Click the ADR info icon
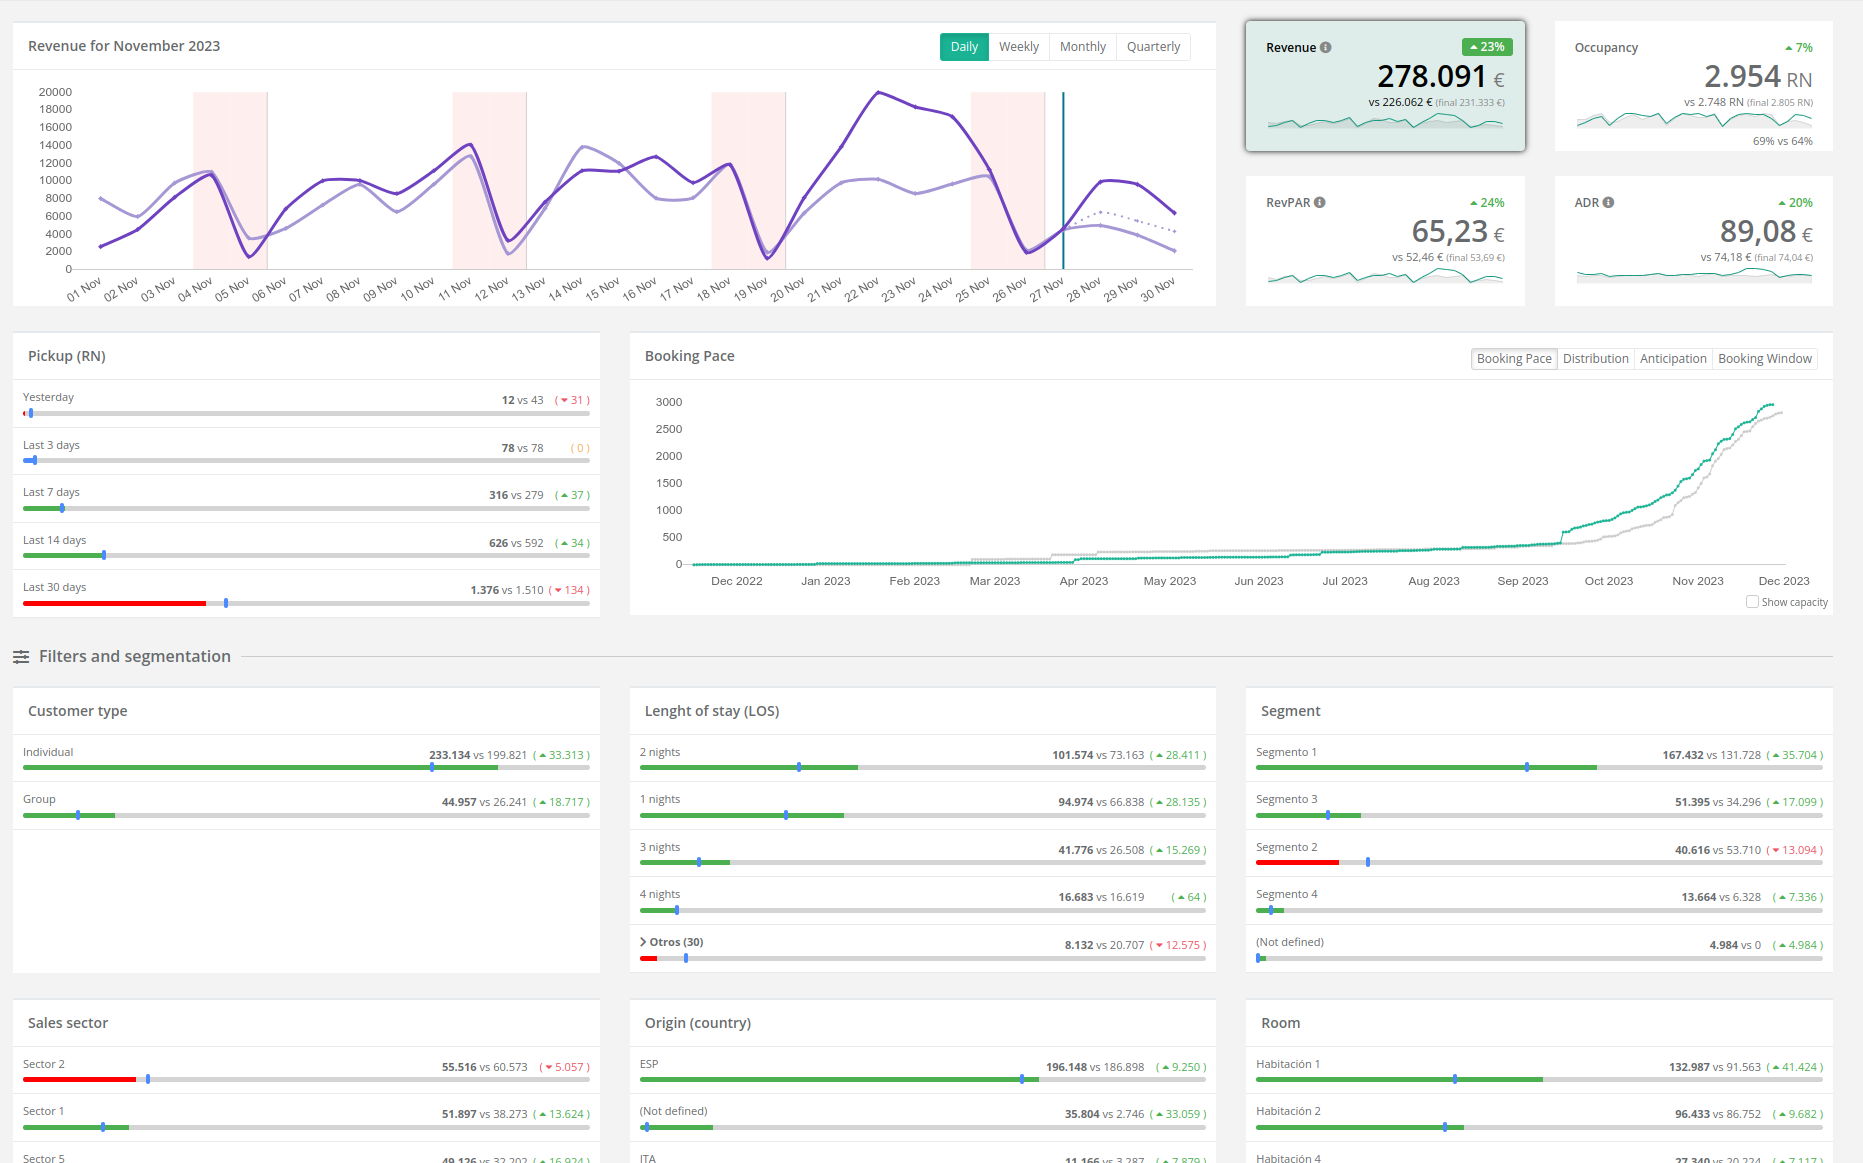The width and height of the screenshot is (1863, 1163). point(1608,202)
